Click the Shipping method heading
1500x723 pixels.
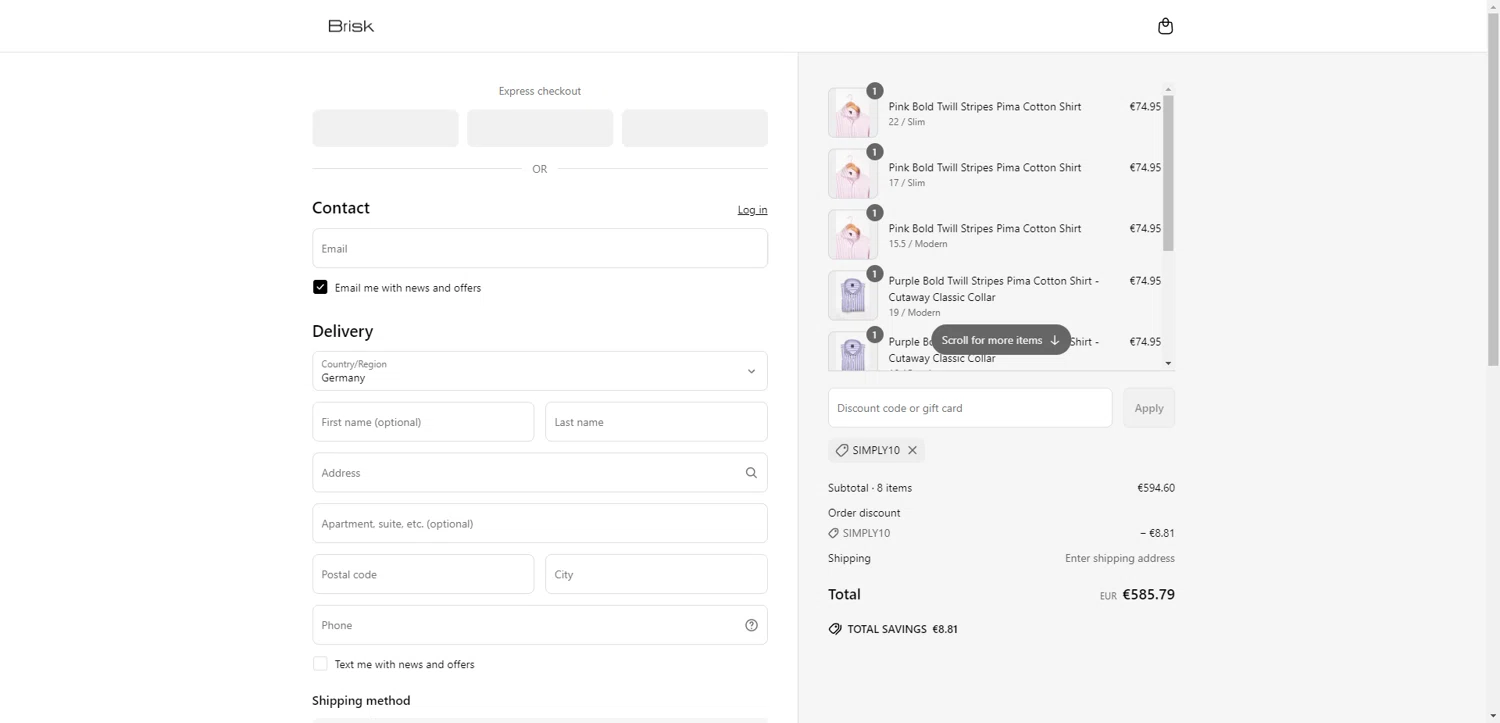coord(361,700)
